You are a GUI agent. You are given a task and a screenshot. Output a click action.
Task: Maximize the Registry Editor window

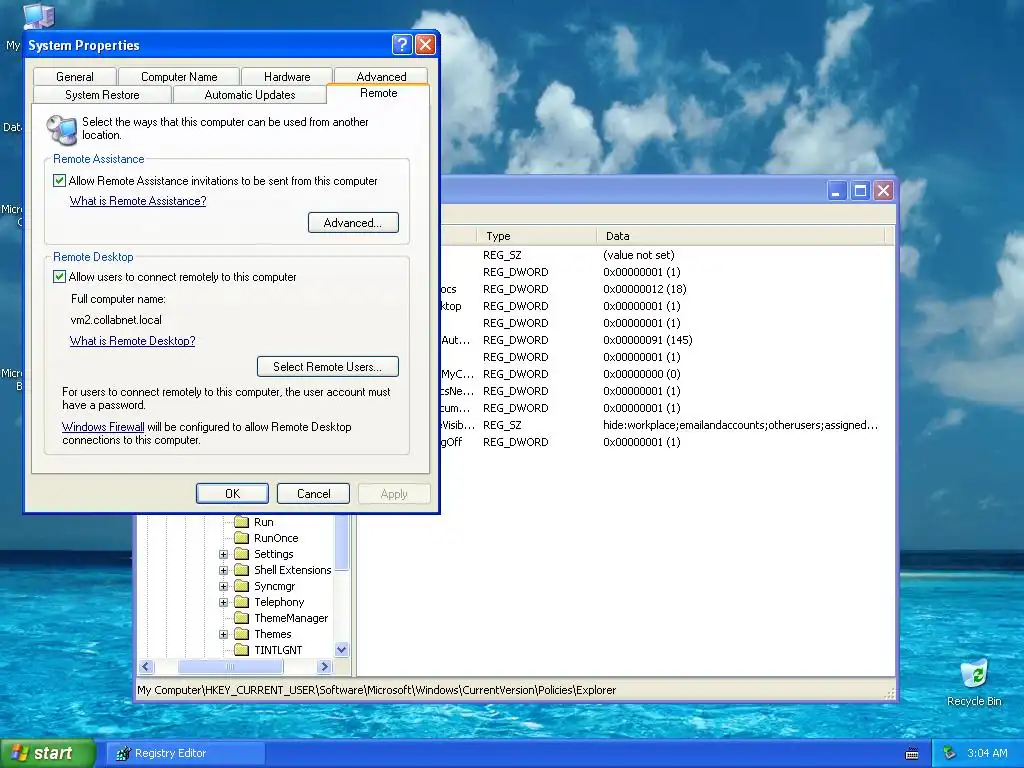coord(860,191)
